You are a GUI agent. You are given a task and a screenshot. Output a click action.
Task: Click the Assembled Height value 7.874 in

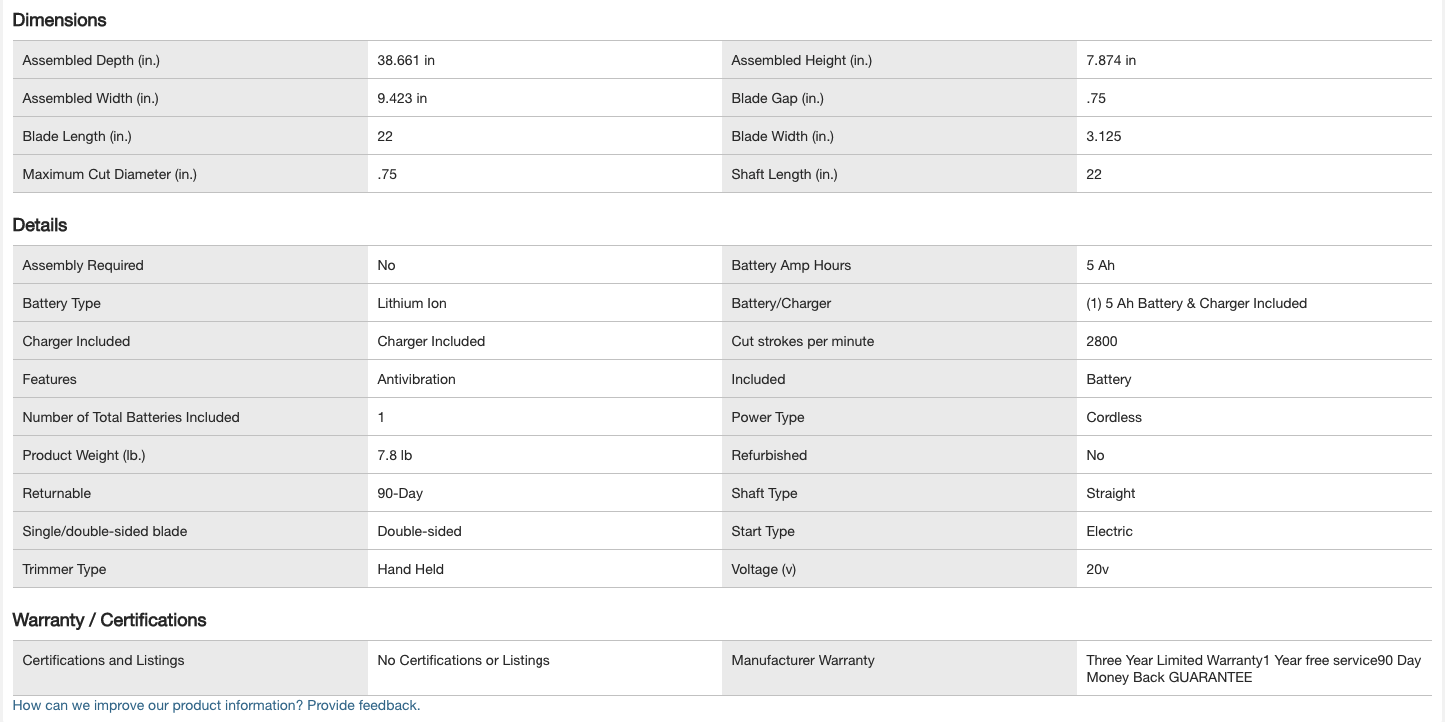click(x=1111, y=60)
